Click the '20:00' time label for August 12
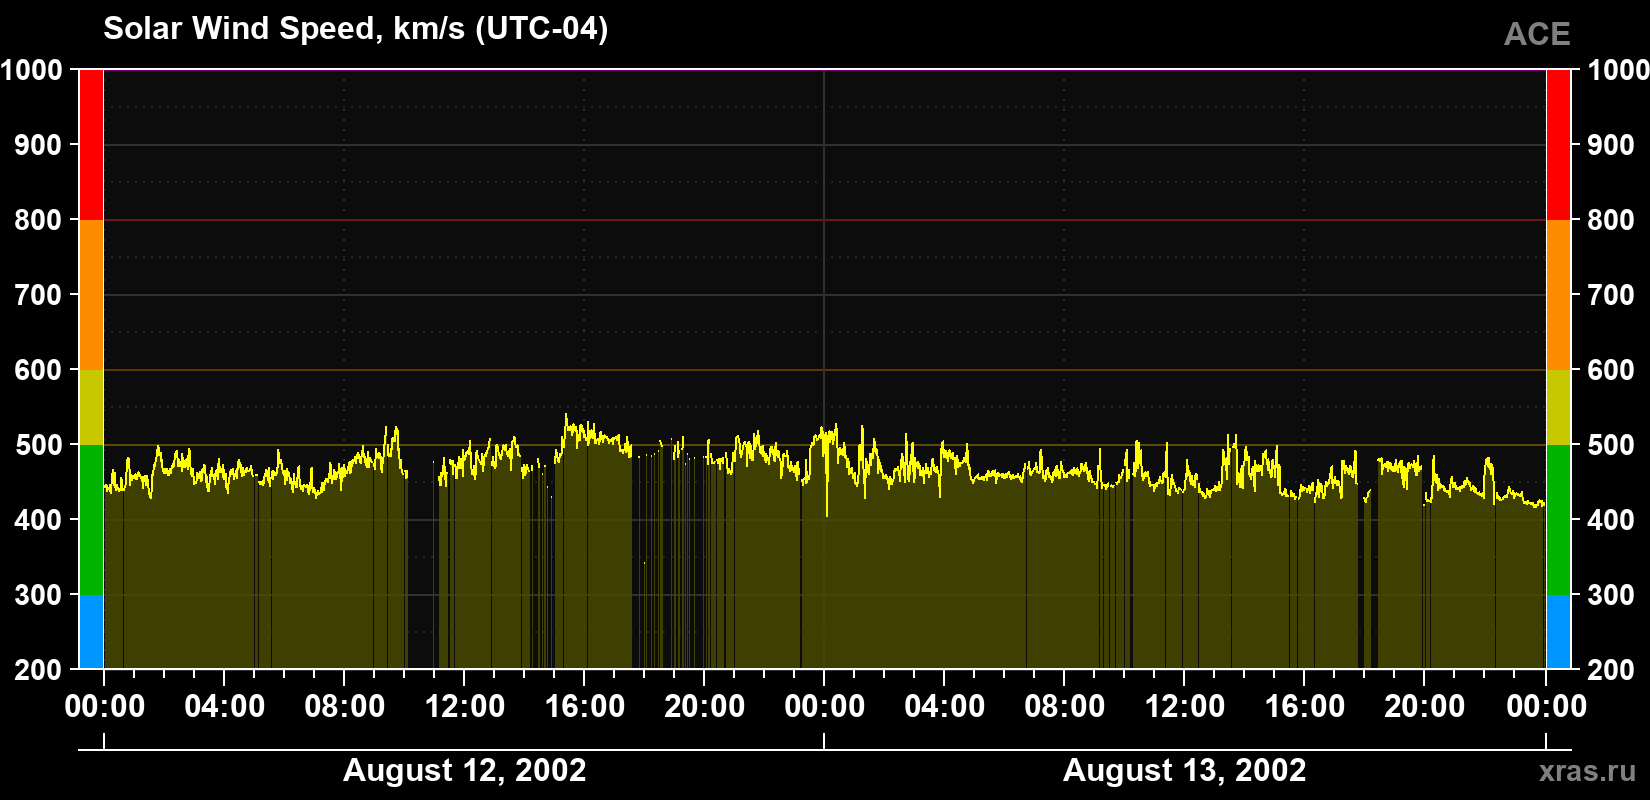 704,707
